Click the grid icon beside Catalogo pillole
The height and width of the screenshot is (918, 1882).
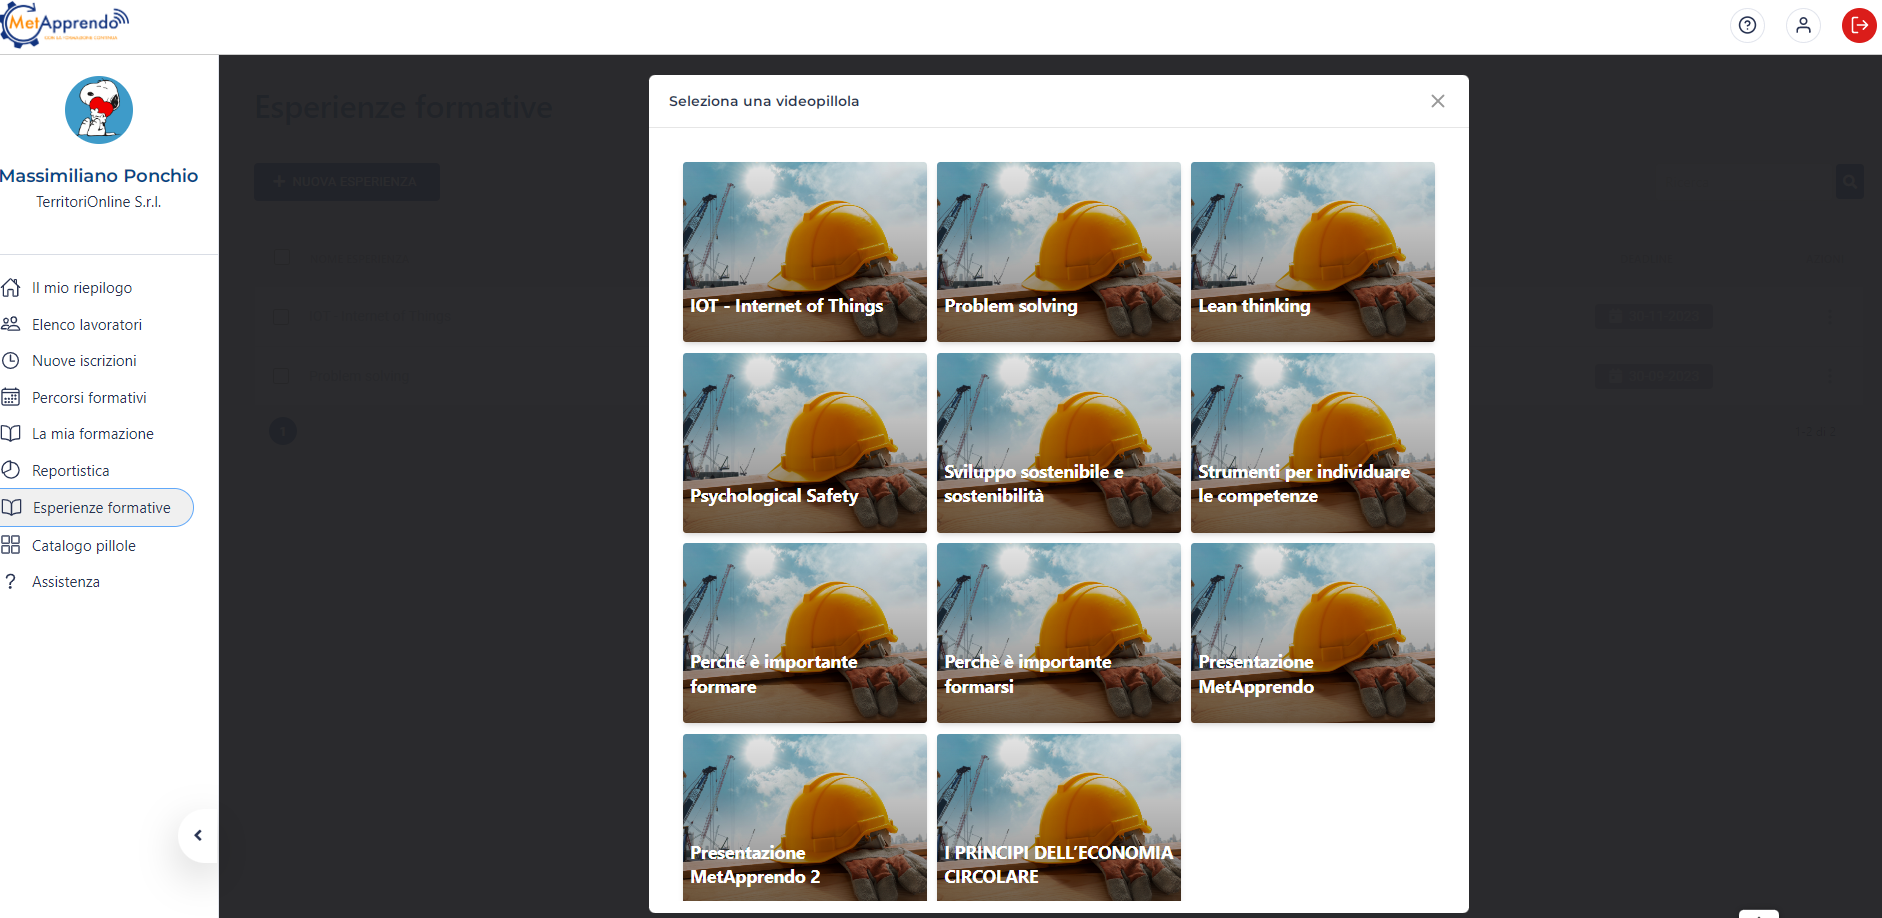click(11, 545)
